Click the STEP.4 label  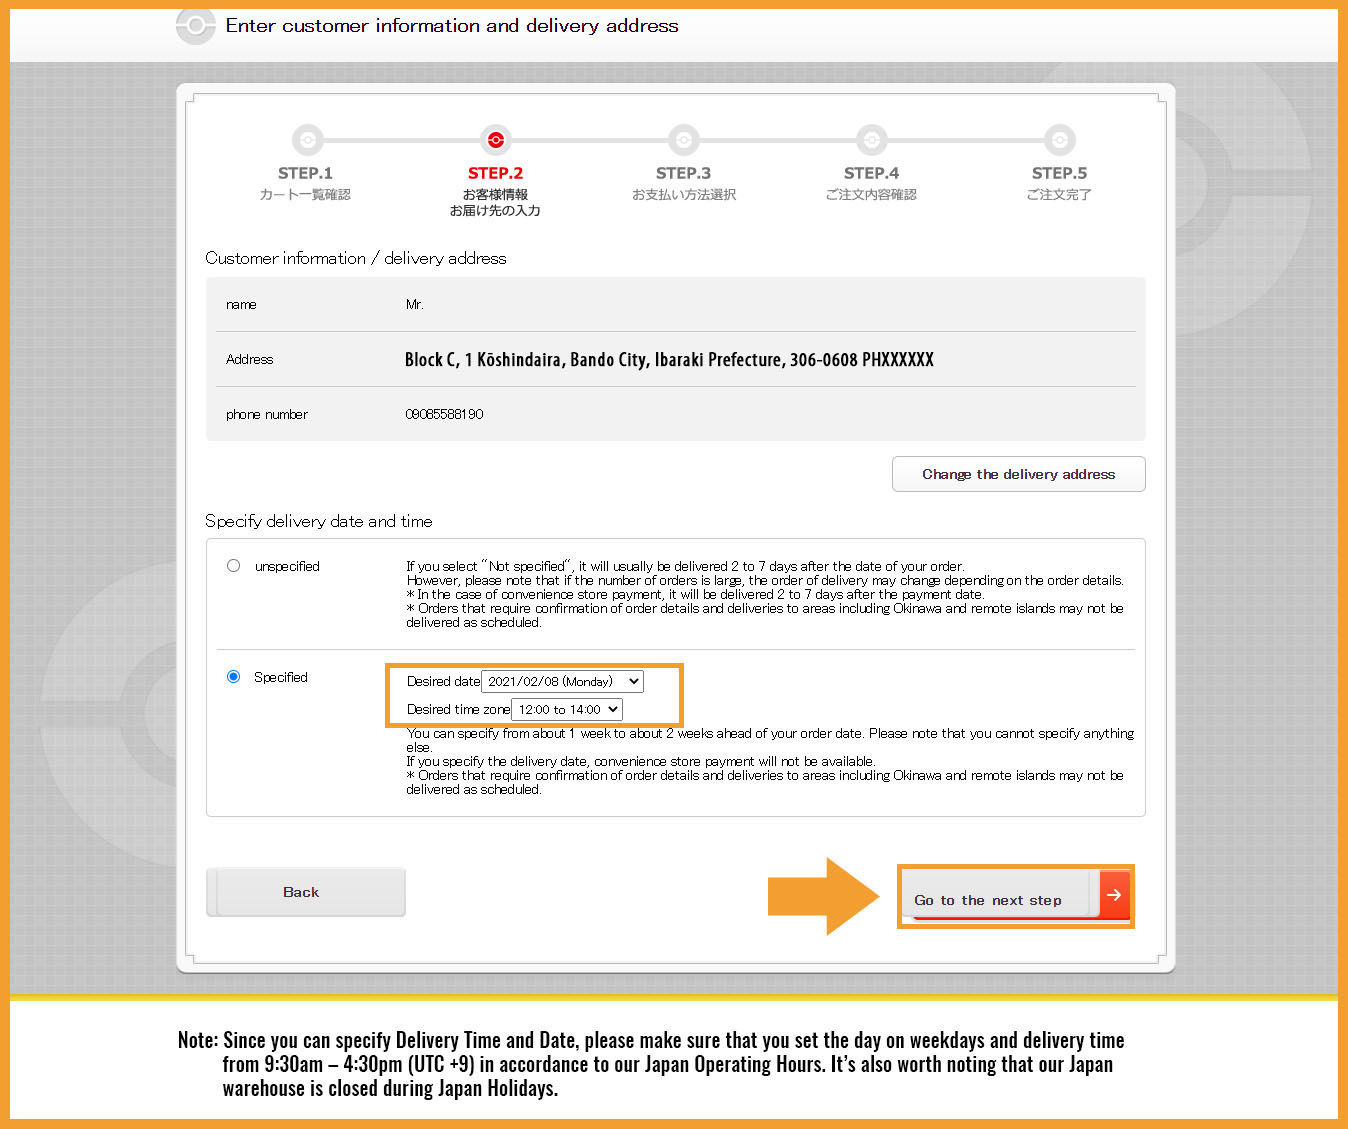coord(871,173)
